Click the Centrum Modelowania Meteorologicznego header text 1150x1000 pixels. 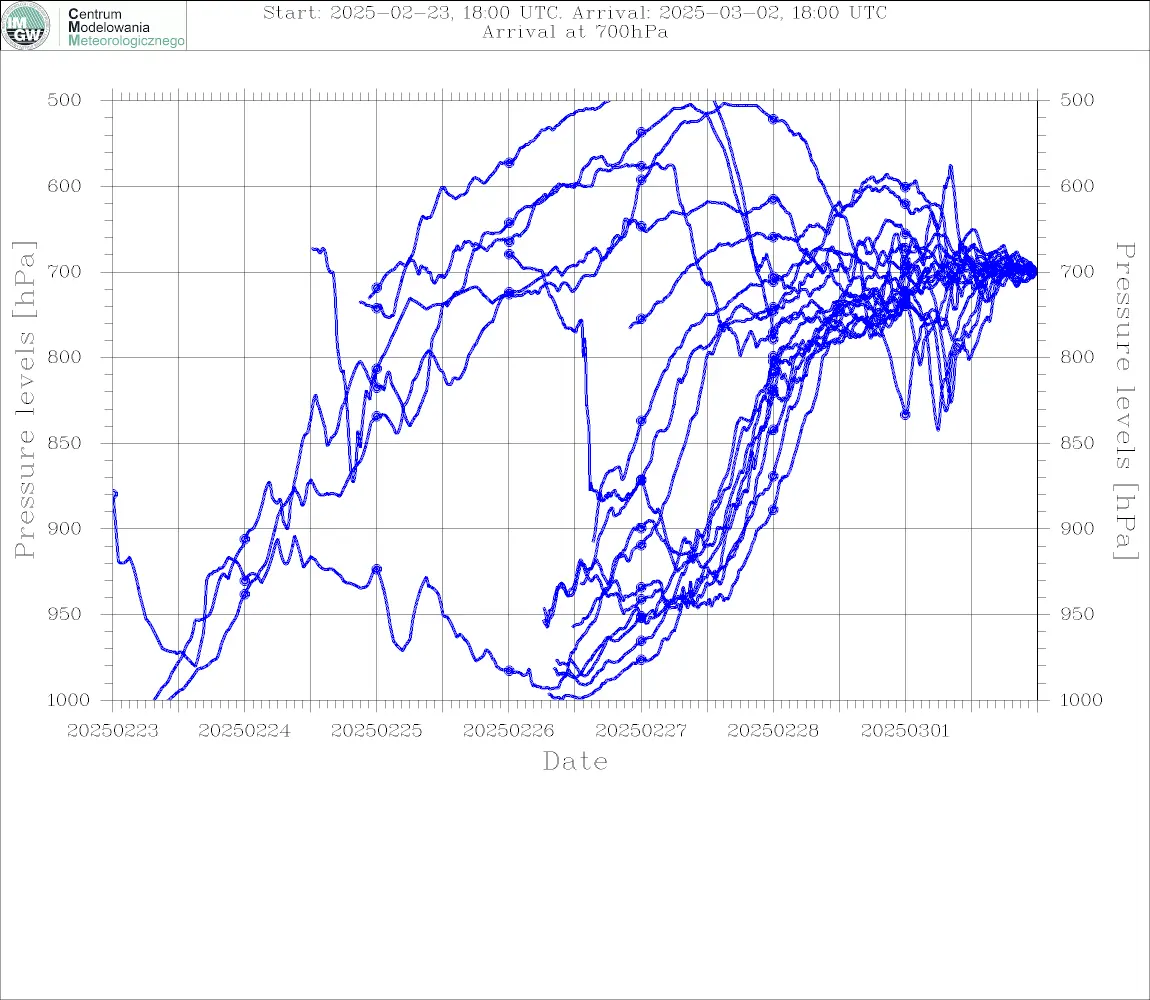click(x=126, y=27)
